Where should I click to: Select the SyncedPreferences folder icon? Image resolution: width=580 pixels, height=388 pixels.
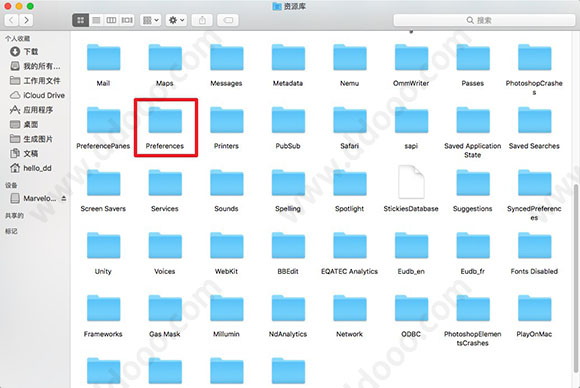[x=535, y=183]
